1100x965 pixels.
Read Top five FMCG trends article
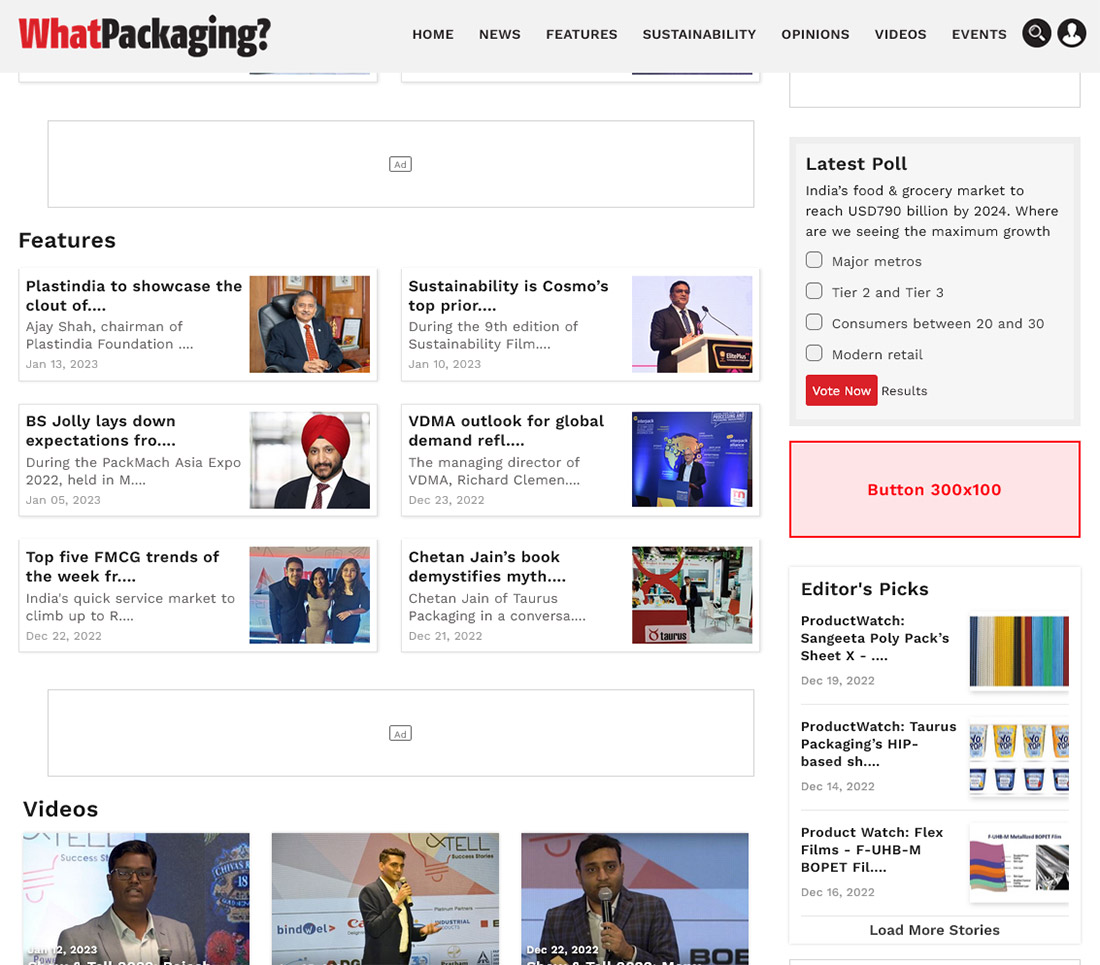pos(123,567)
